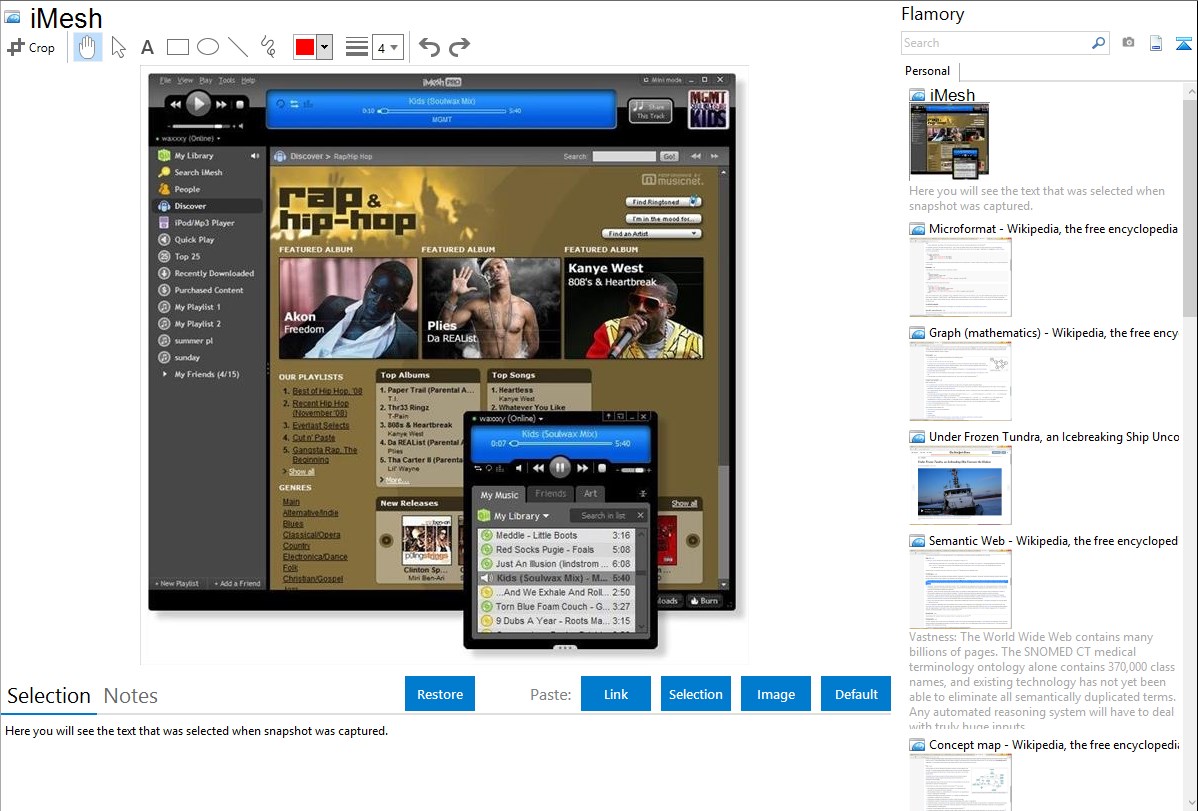
Task: Click the Paste Default button
Action: (x=856, y=694)
